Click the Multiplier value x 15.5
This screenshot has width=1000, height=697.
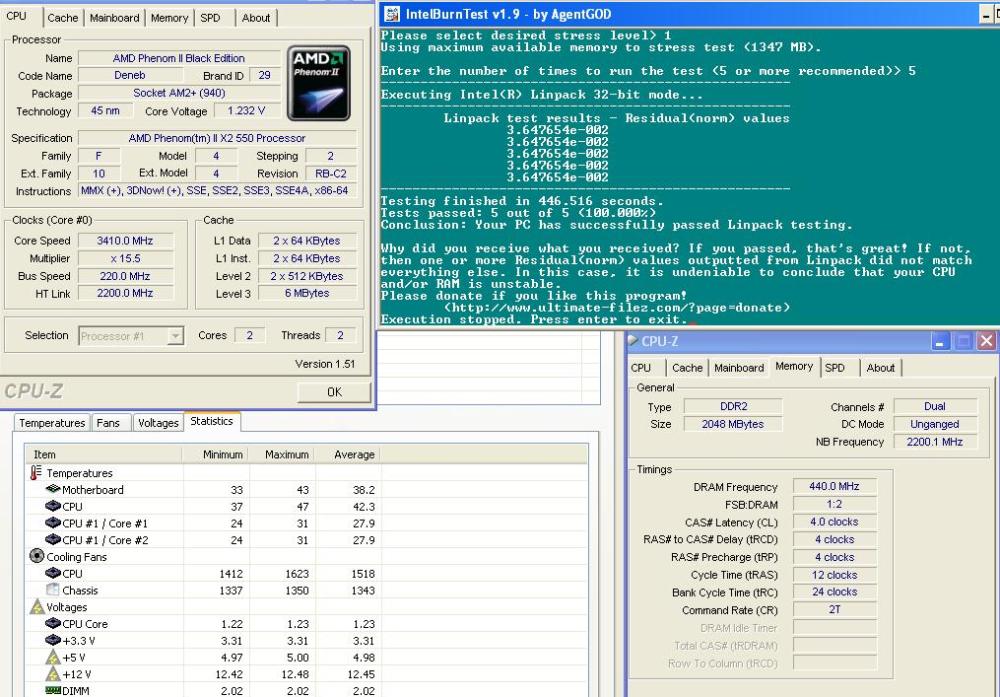point(125,258)
